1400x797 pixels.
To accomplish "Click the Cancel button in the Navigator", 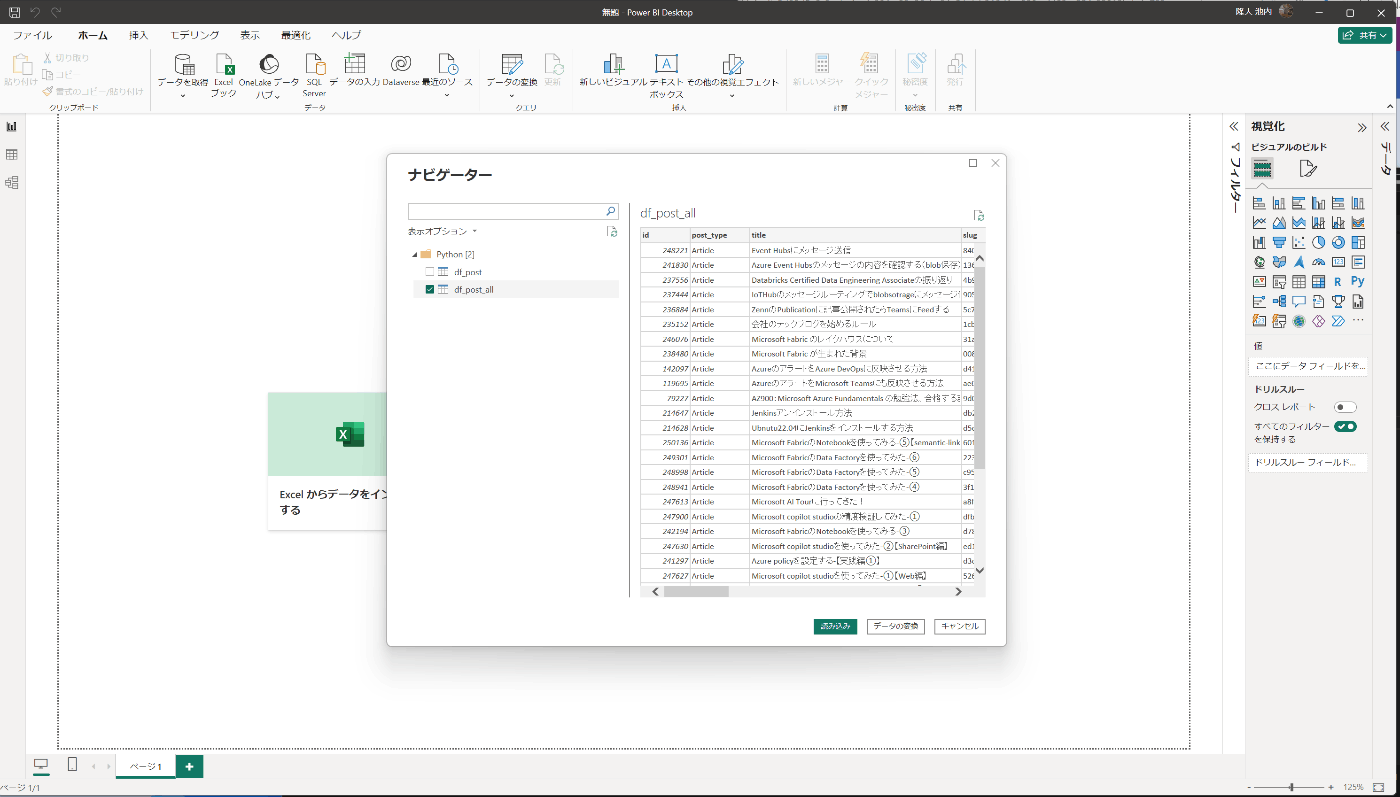I will (x=960, y=626).
